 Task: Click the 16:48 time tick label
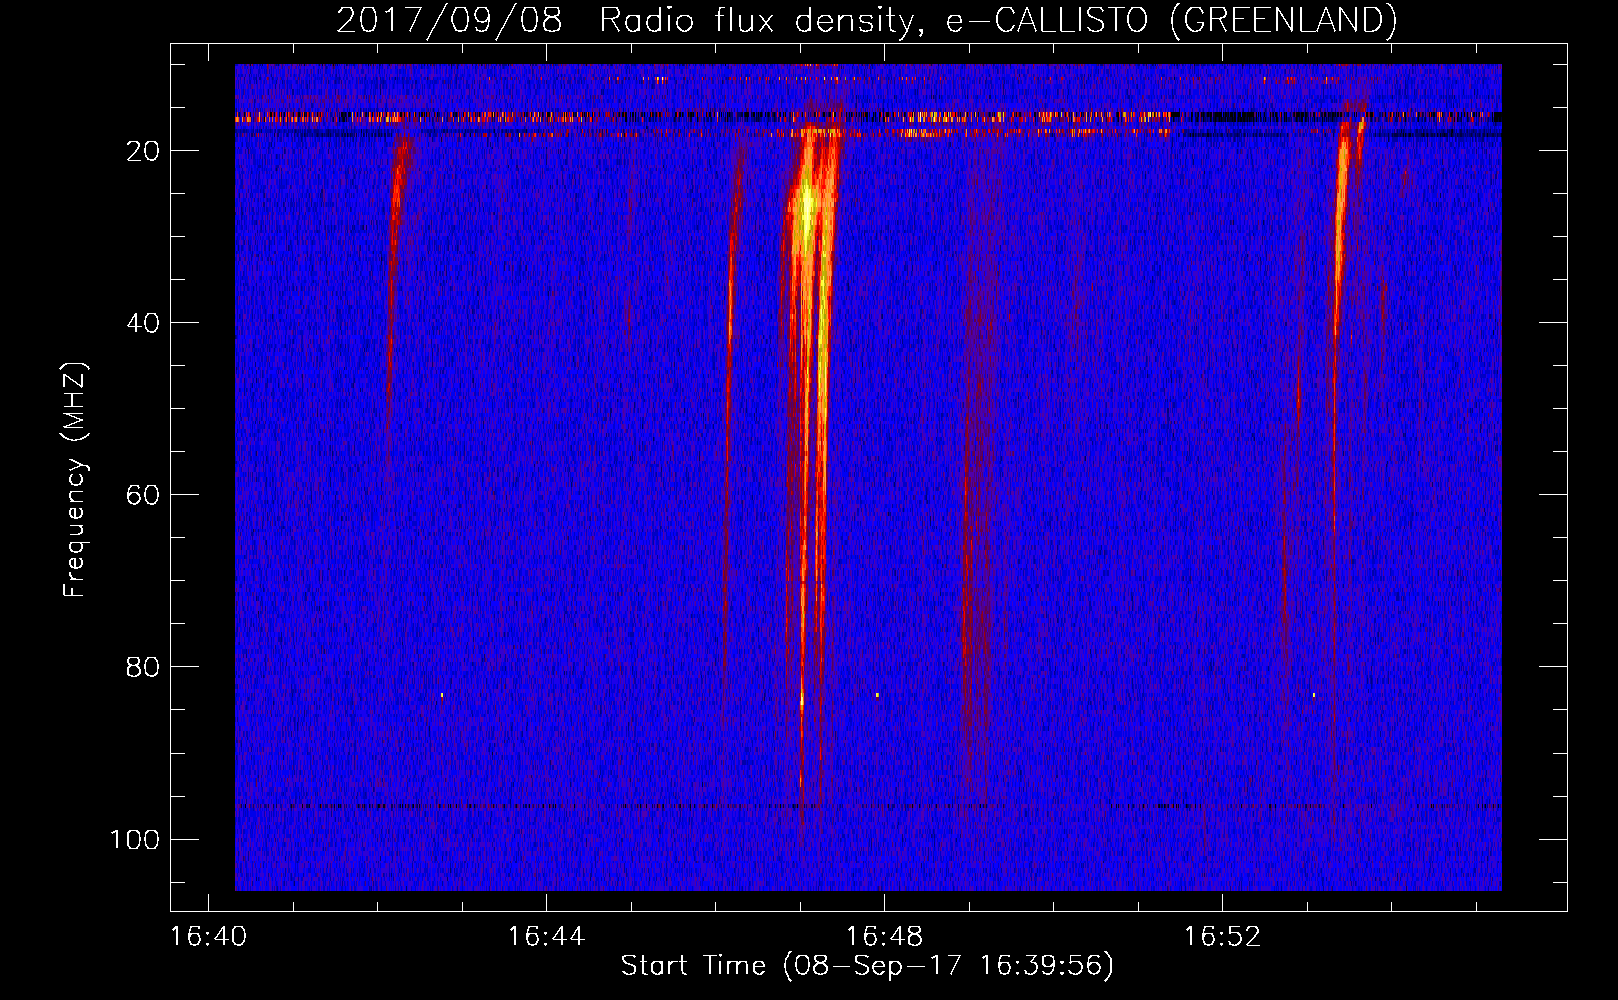(x=884, y=937)
